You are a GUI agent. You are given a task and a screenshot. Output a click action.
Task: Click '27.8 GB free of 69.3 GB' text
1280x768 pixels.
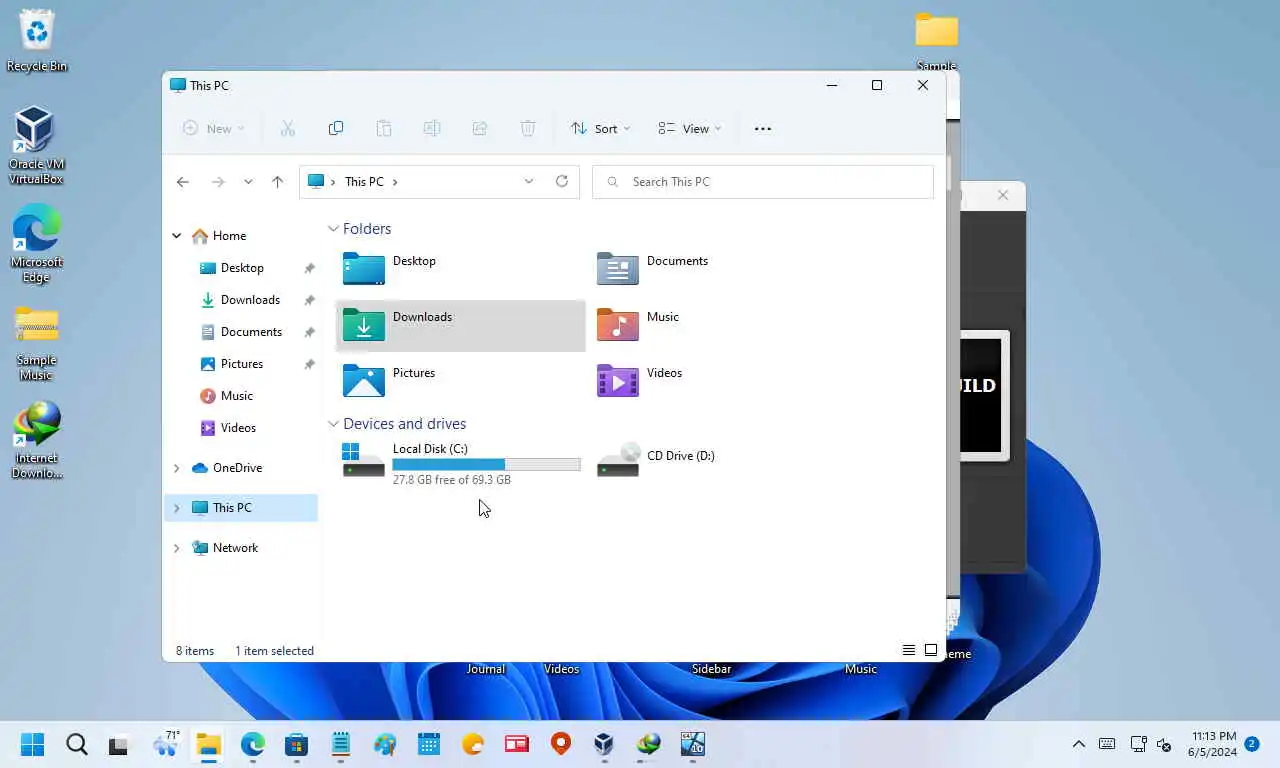point(452,480)
